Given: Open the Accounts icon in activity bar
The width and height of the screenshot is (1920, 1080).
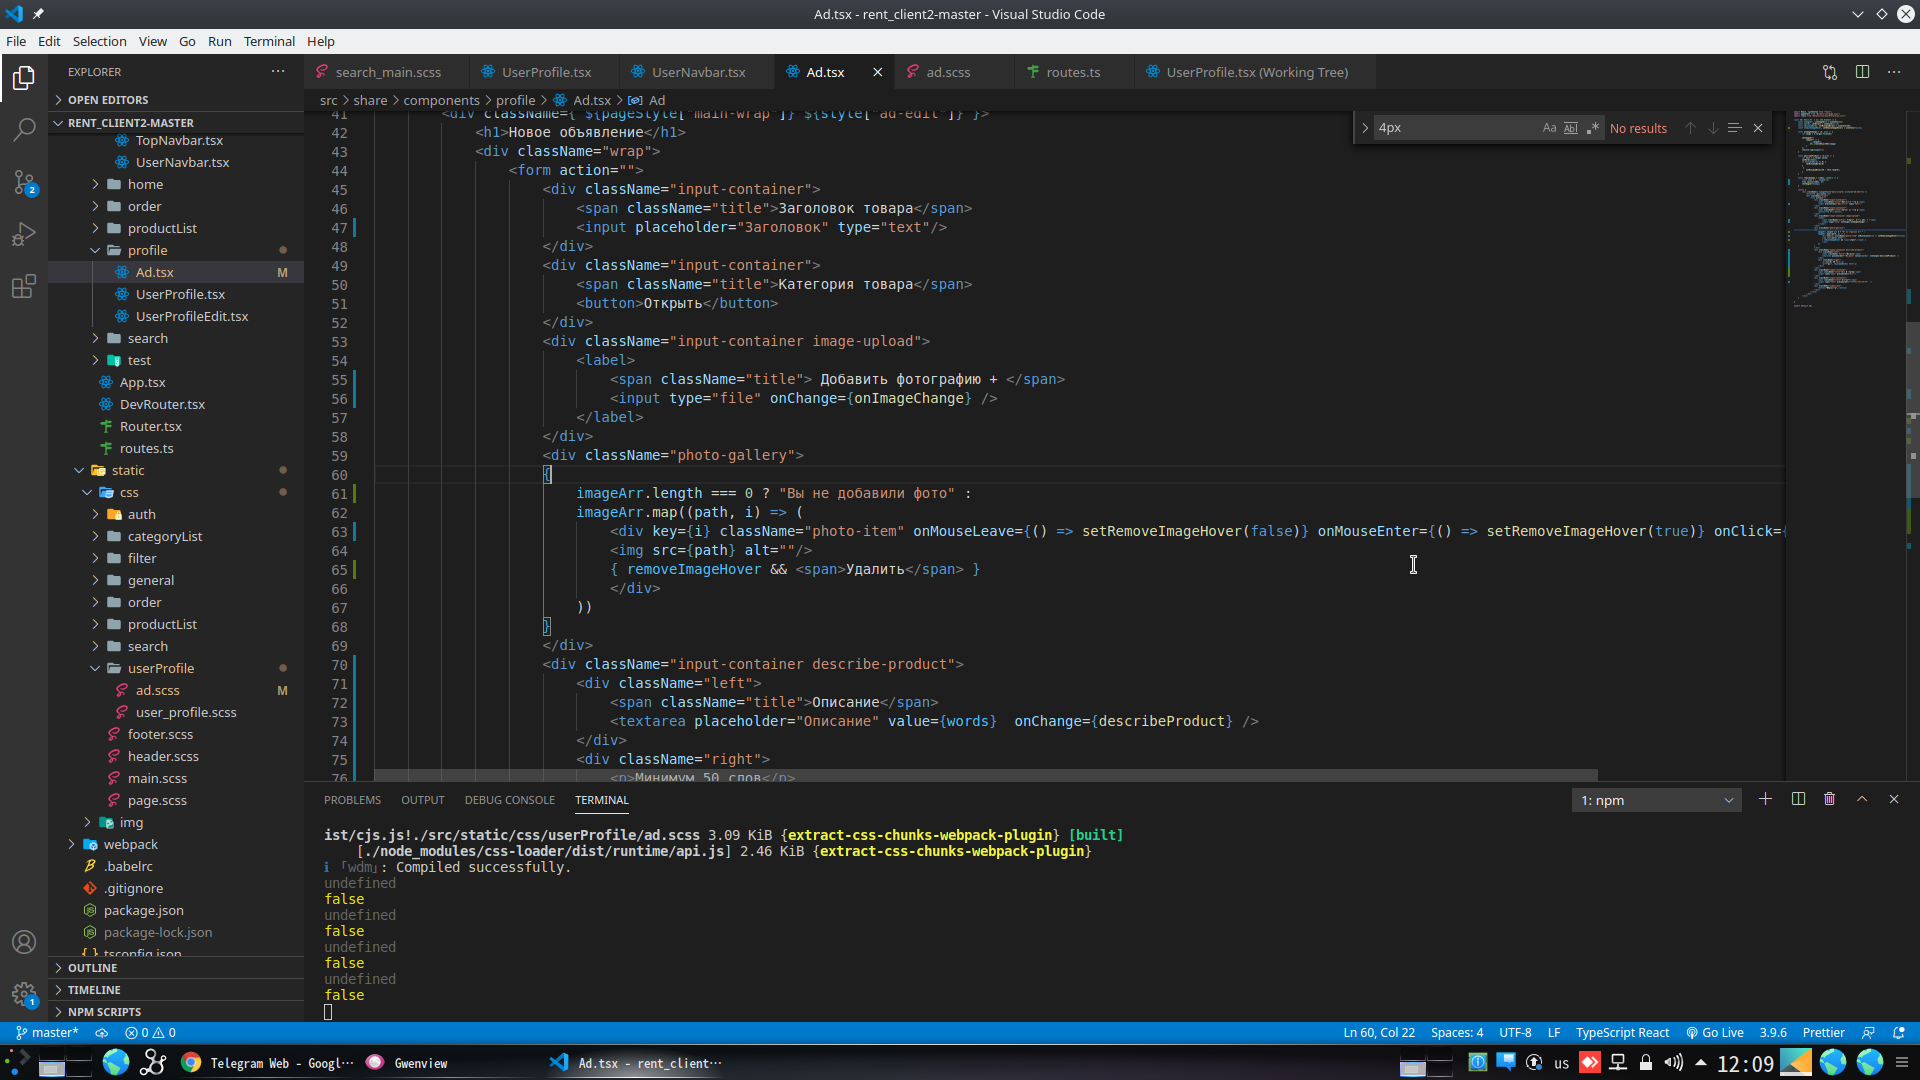Looking at the screenshot, I should pyautogui.click(x=24, y=942).
